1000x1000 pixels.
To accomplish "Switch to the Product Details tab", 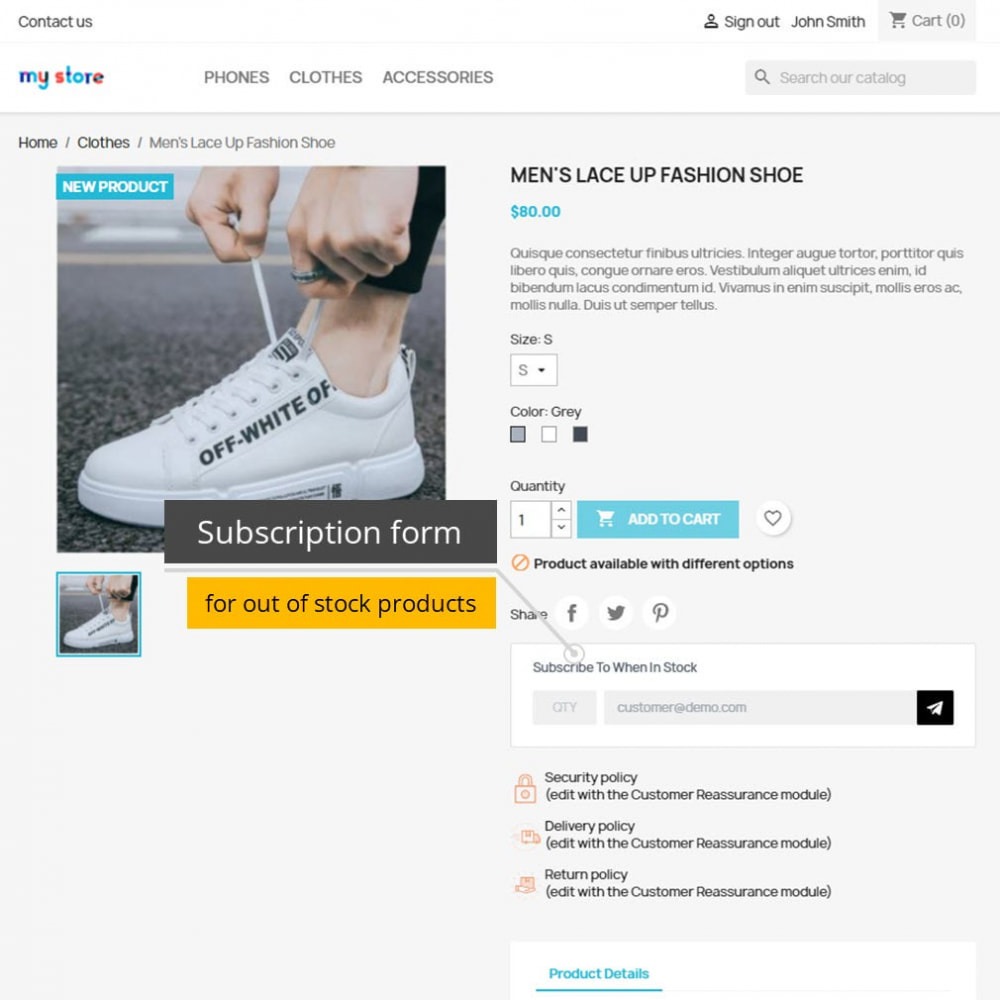I will [598, 973].
